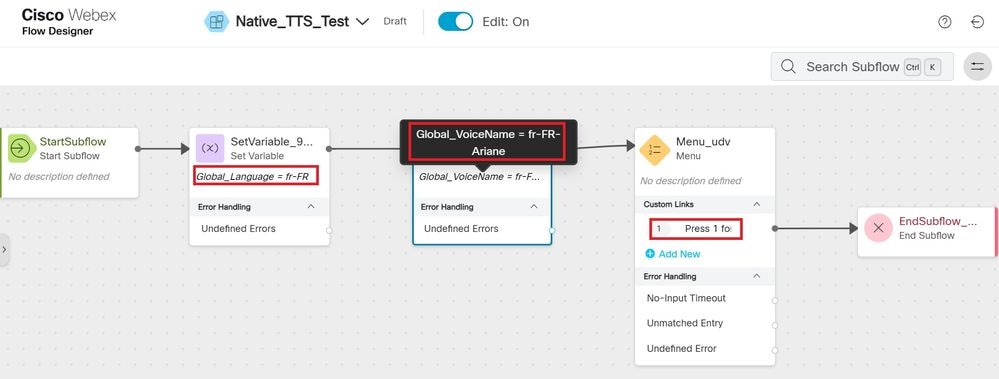This screenshot has width=999, height=379.
Task: Click the EndSubflow pink X icon
Action: point(879,228)
